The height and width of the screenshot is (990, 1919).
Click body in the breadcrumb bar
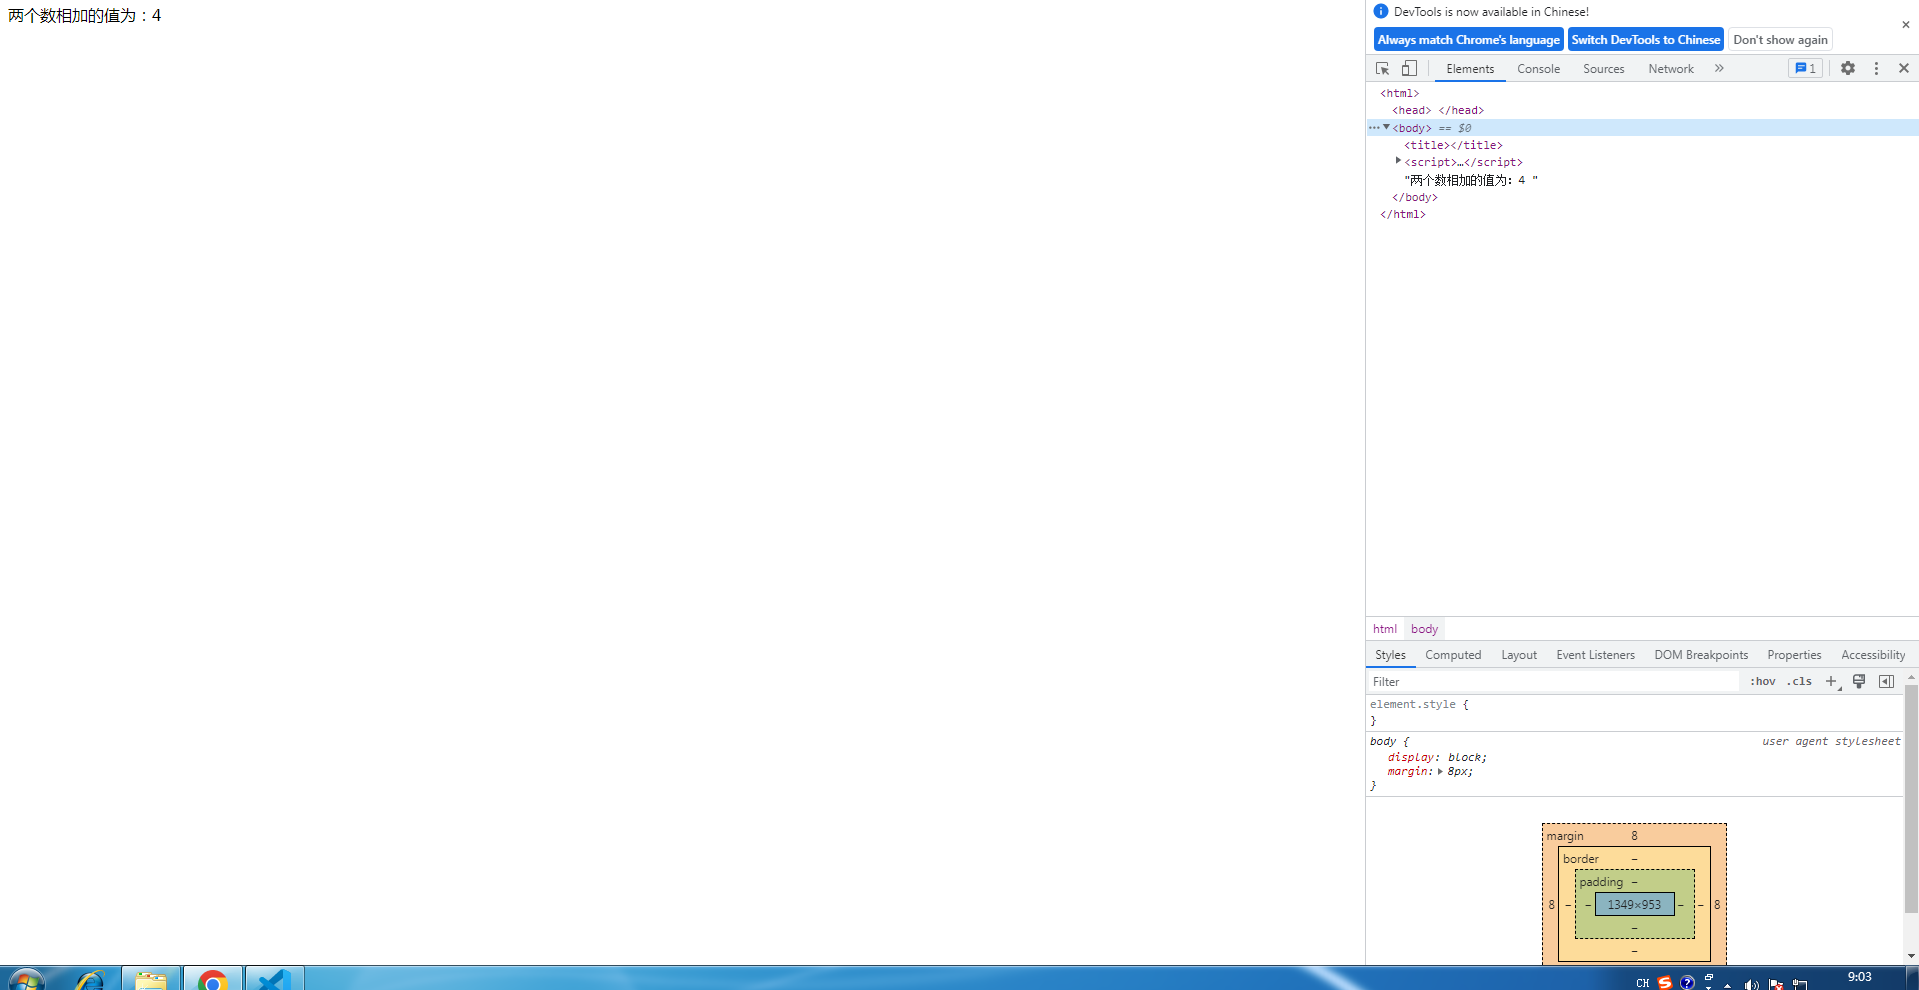click(x=1424, y=629)
